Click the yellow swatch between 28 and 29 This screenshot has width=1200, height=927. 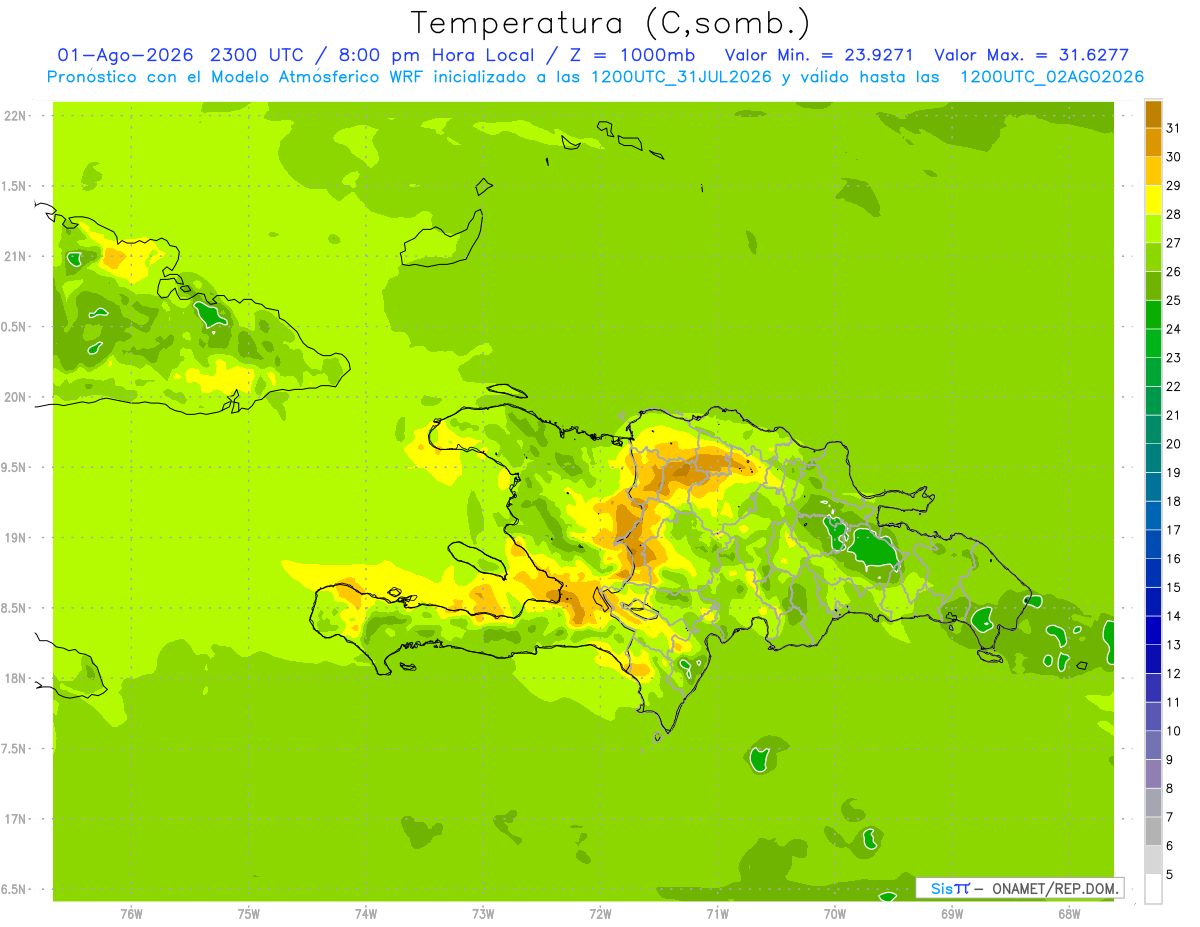point(1153,200)
